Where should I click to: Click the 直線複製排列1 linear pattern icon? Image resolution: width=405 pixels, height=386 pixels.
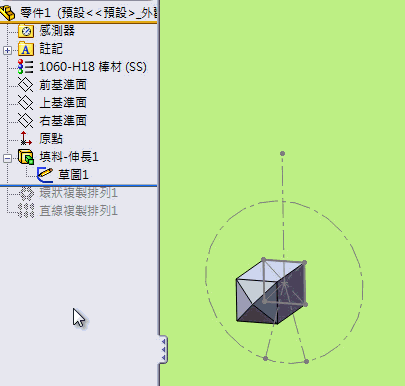point(26,211)
